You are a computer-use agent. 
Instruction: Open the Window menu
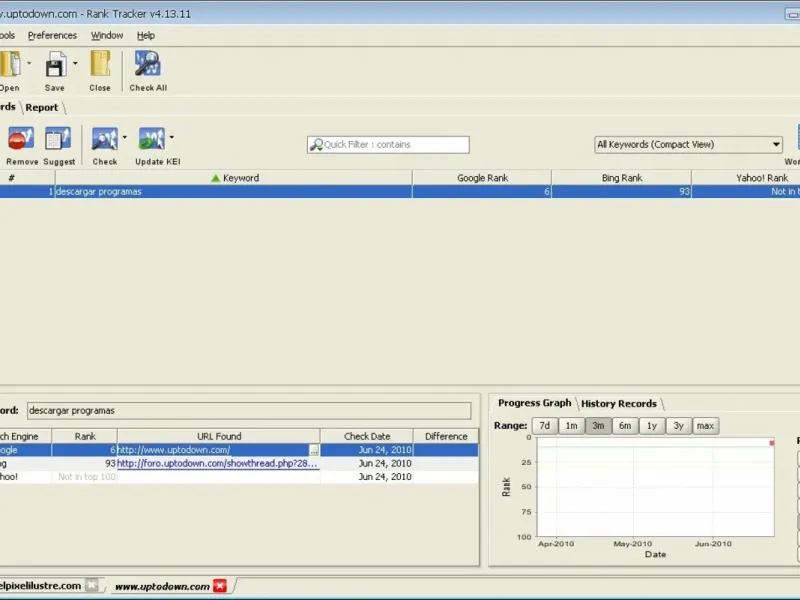coord(107,35)
